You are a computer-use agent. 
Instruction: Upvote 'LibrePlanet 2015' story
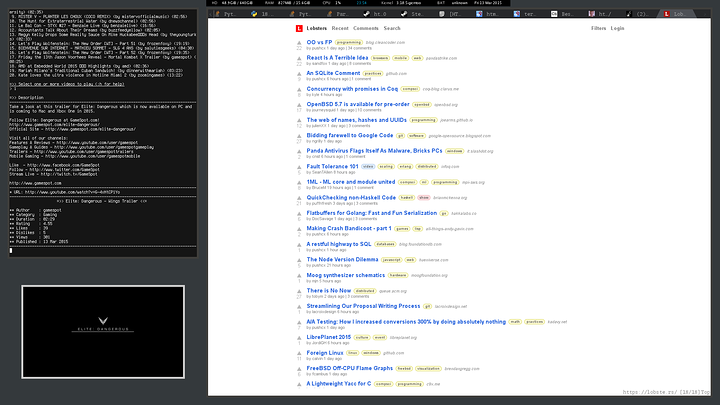click(299, 337)
